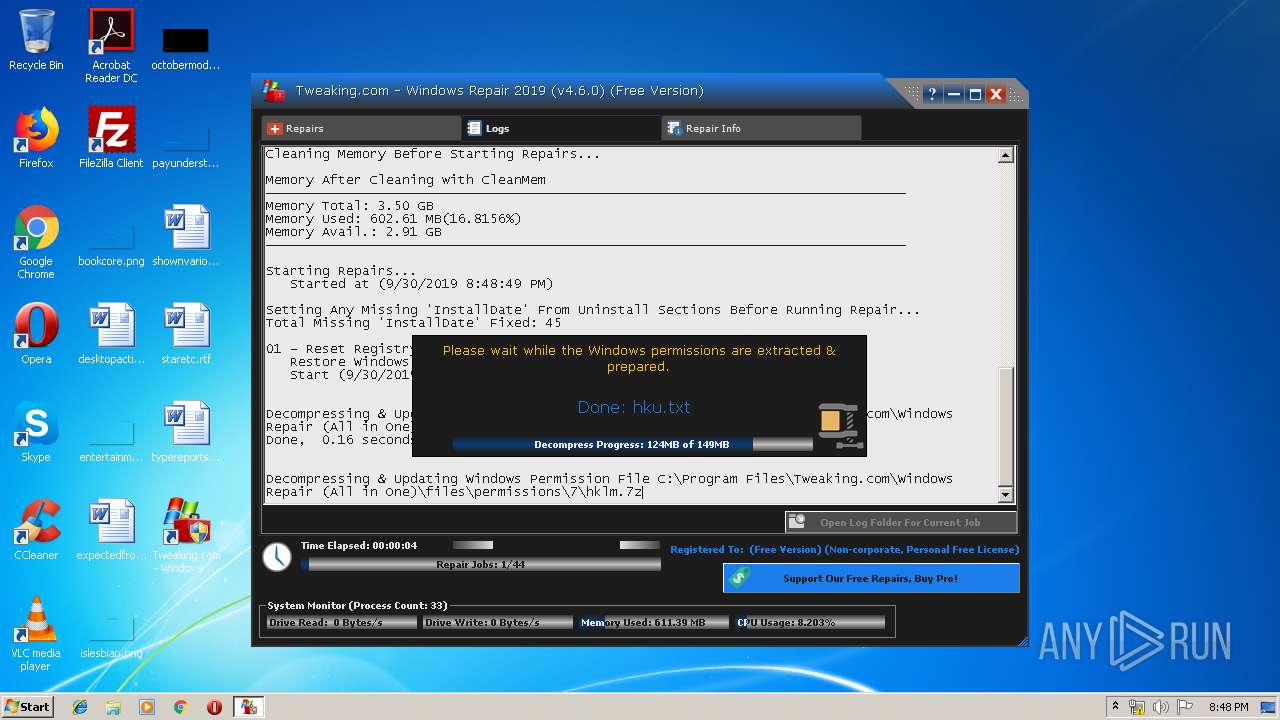
Task: Click the log scrollbar down arrow
Action: 1006,495
